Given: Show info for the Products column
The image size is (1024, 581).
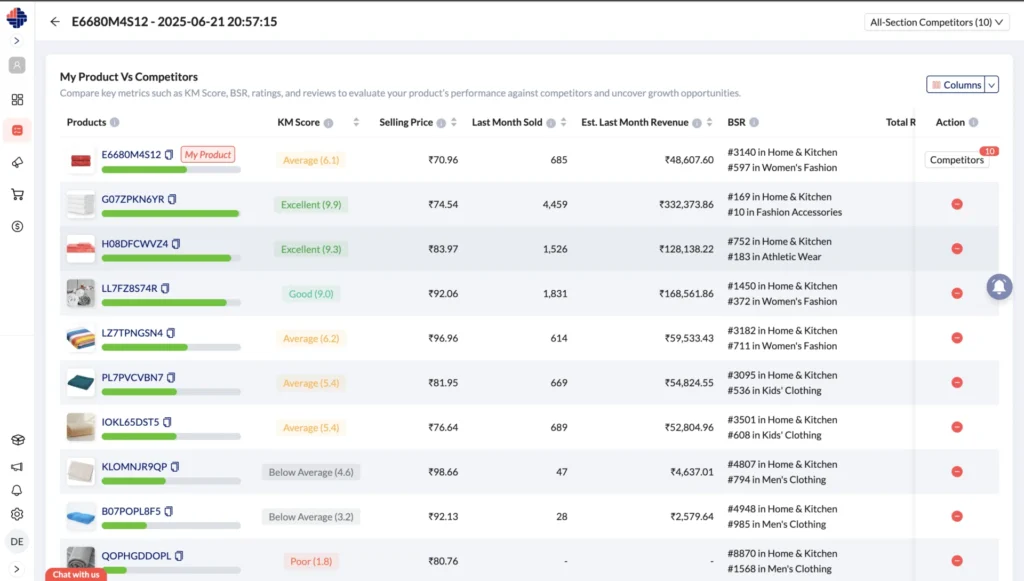Looking at the screenshot, I should point(114,123).
